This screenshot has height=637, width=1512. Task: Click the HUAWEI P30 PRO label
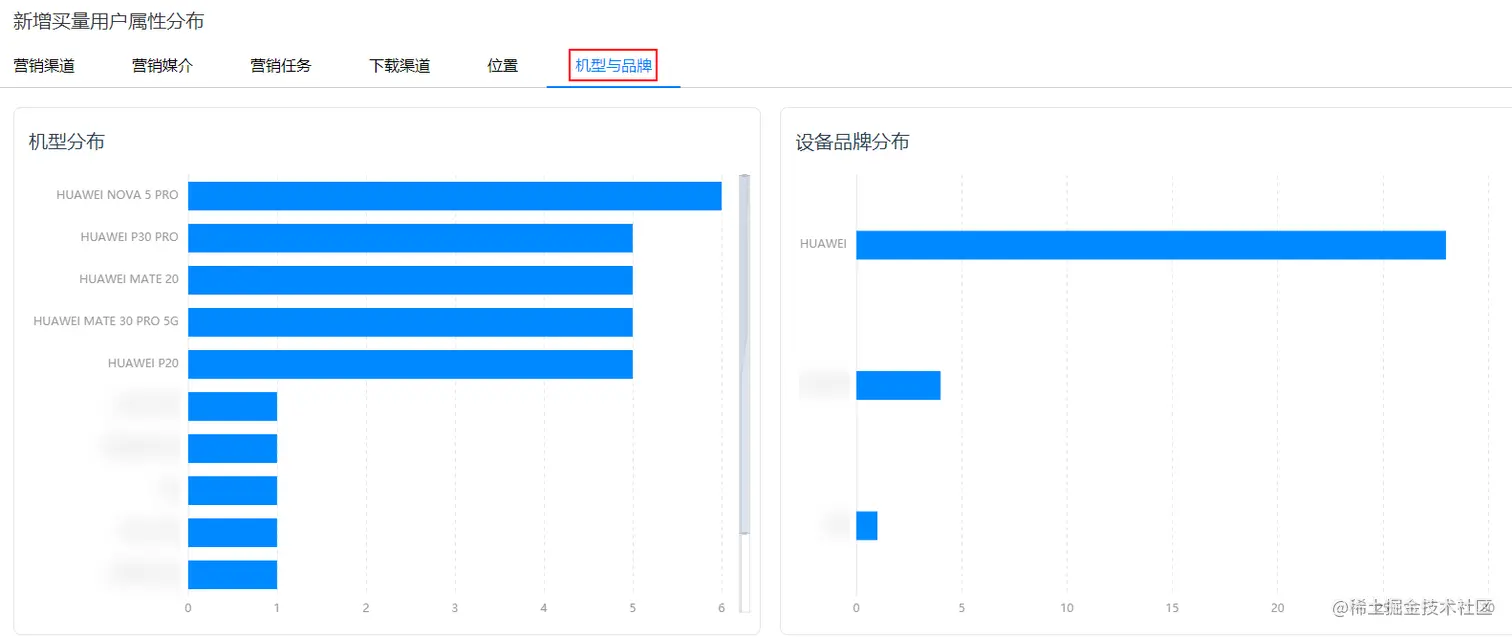pos(130,237)
